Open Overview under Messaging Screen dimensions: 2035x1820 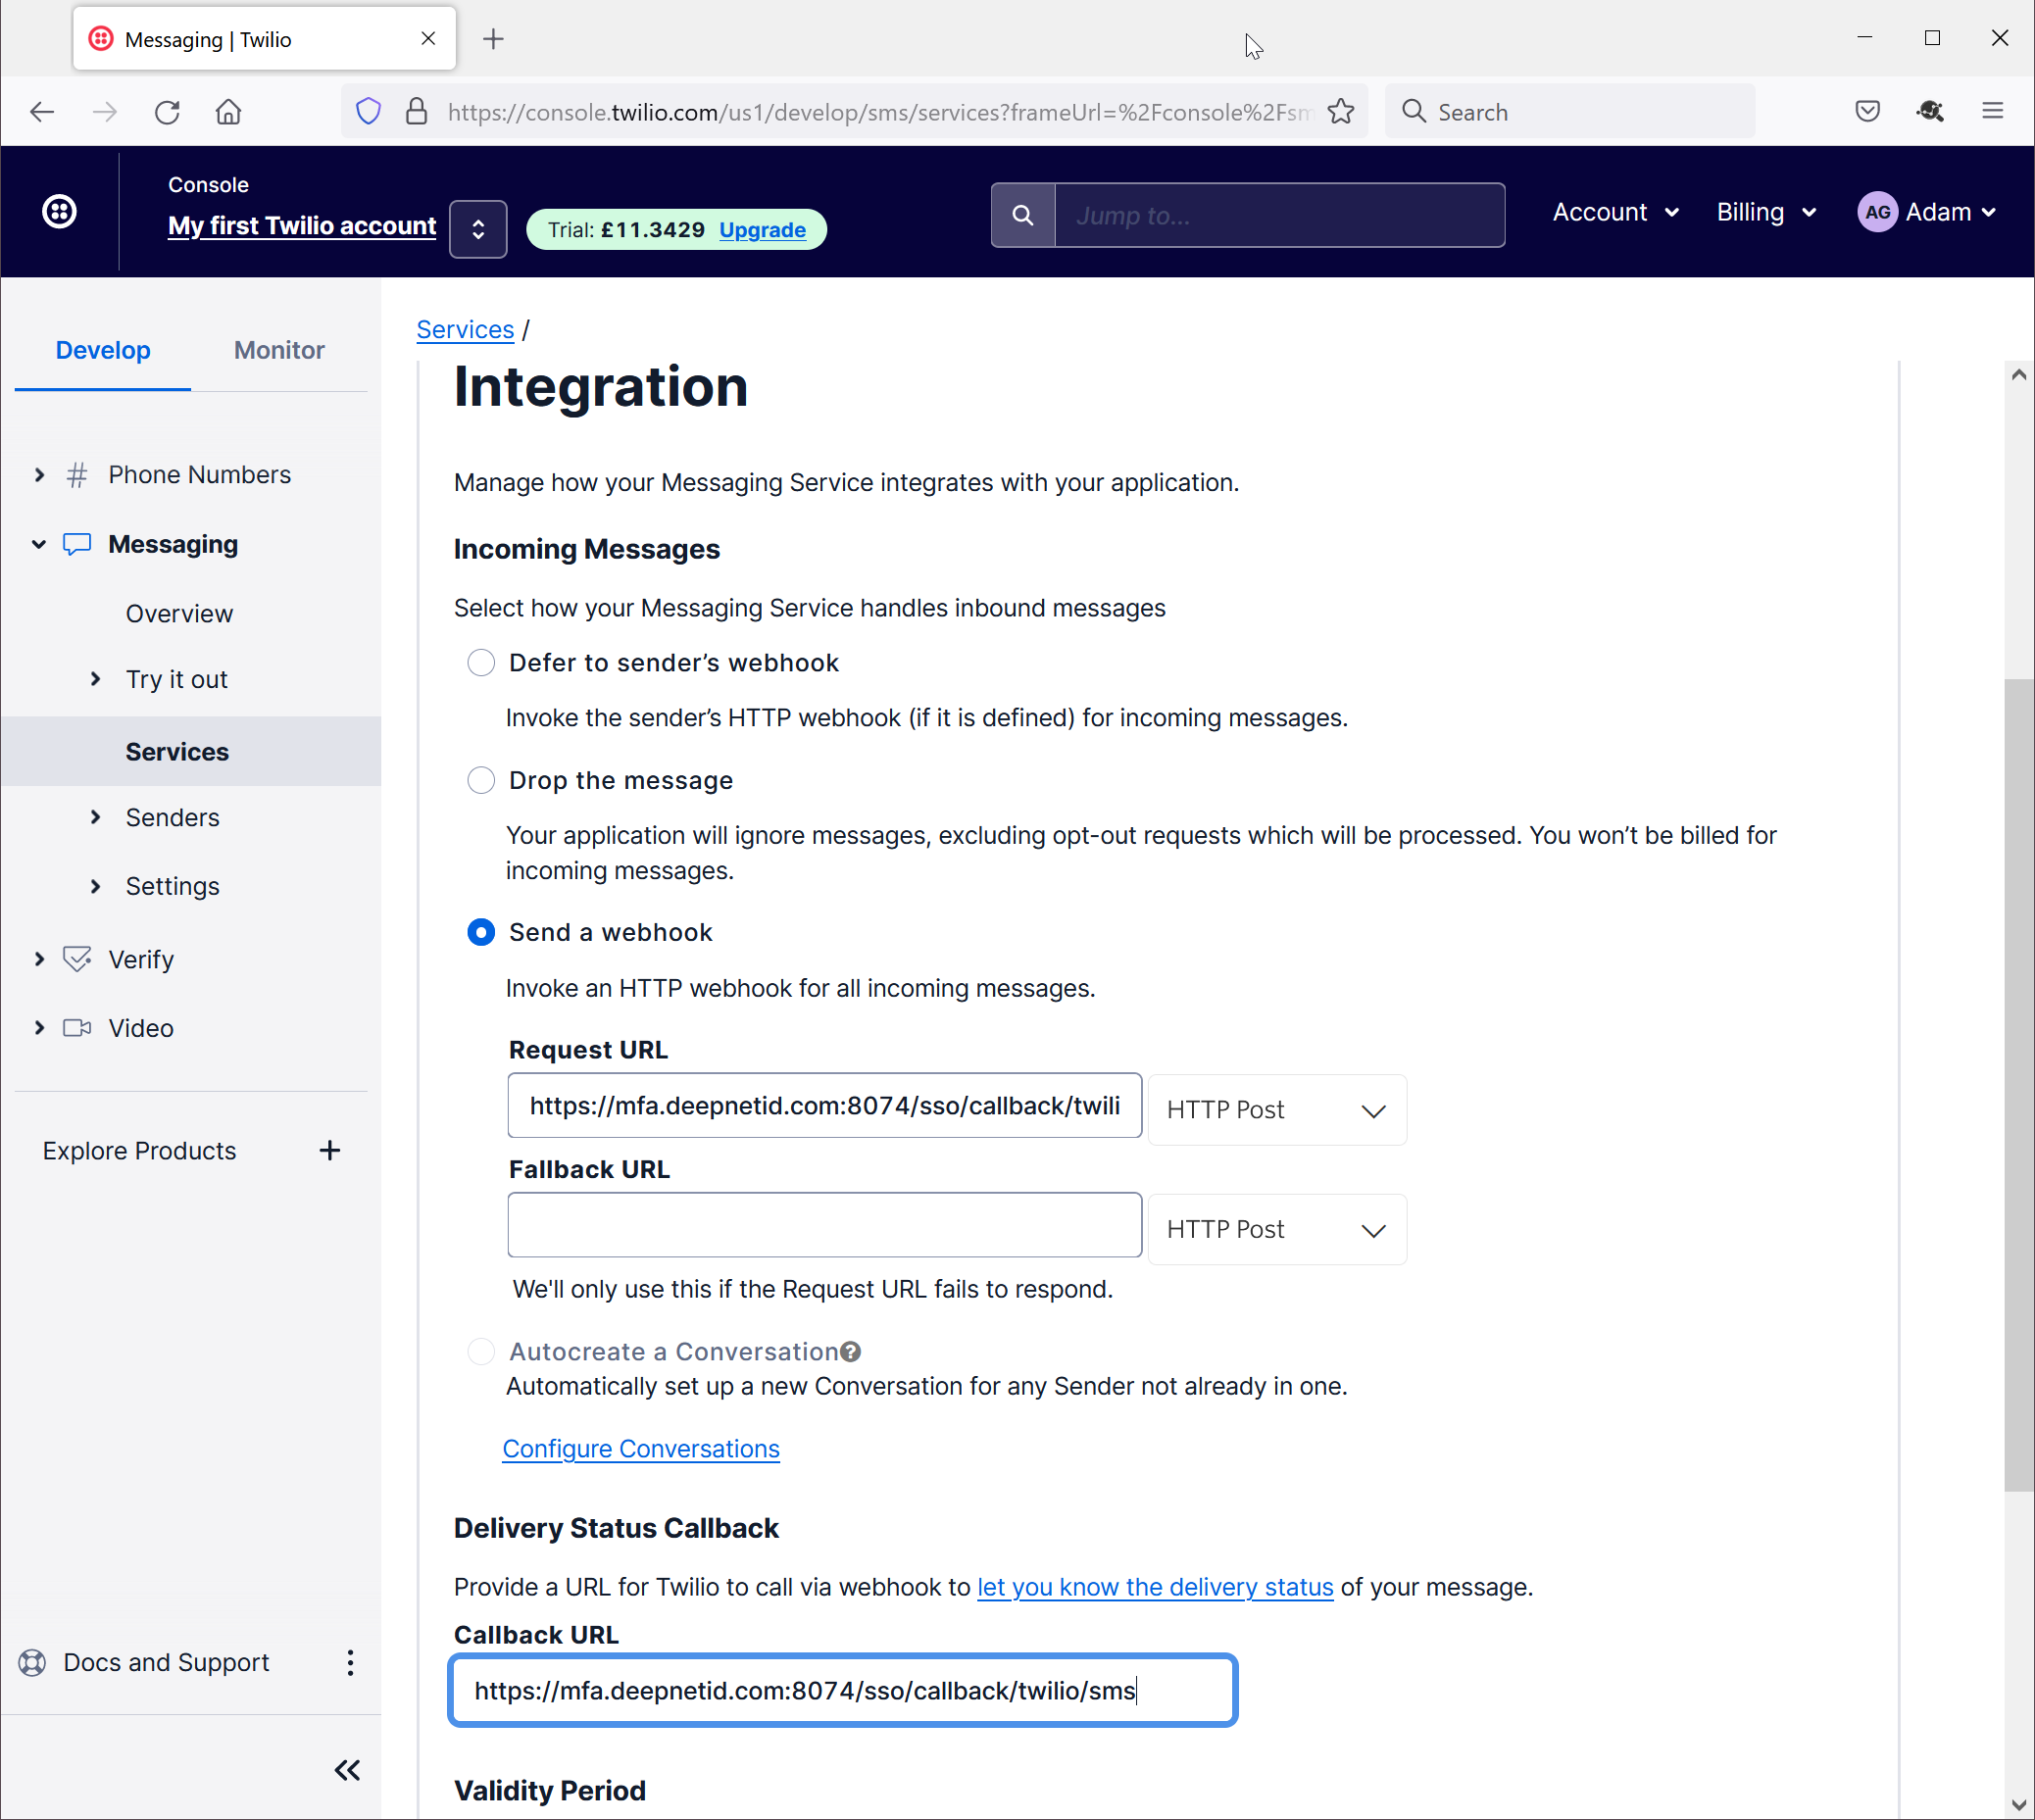point(179,613)
